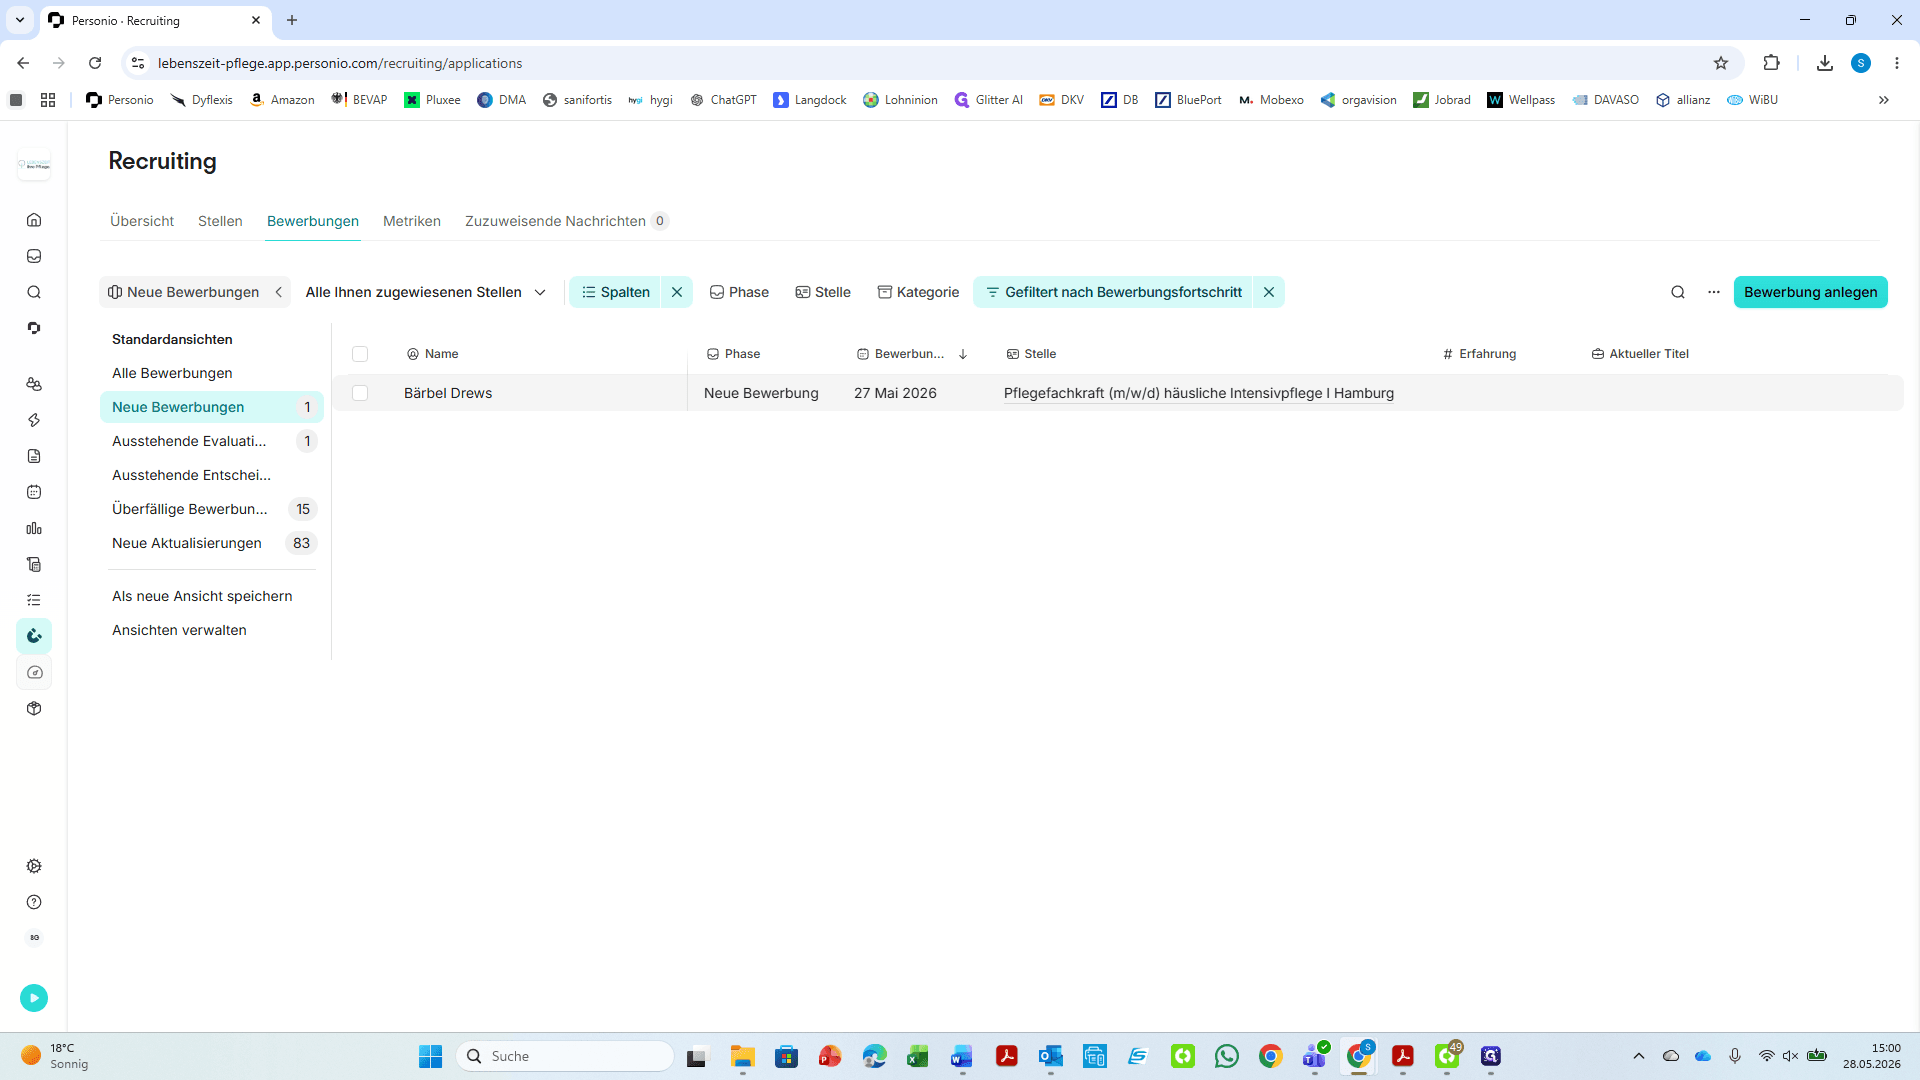Select the highlighted Recruiting sidebar icon
The width and height of the screenshot is (1920, 1080).
click(34, 636)
